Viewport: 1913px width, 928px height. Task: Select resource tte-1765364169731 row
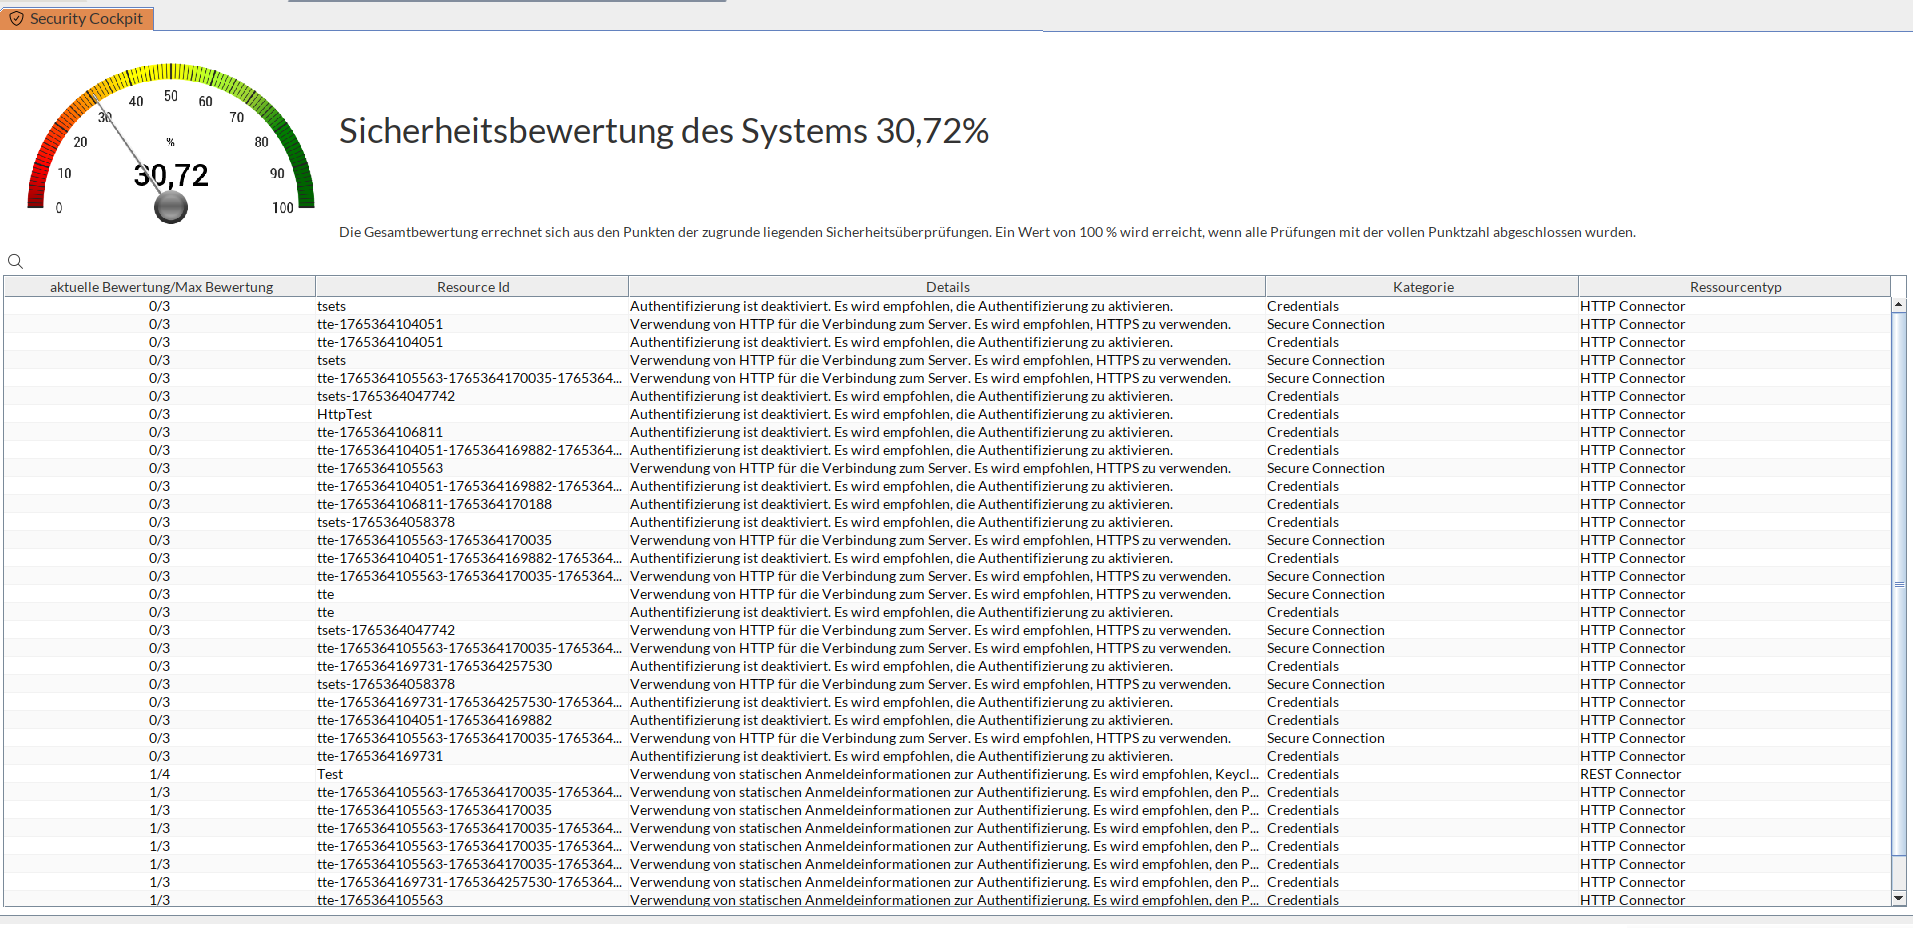click(x=379, y=756)
